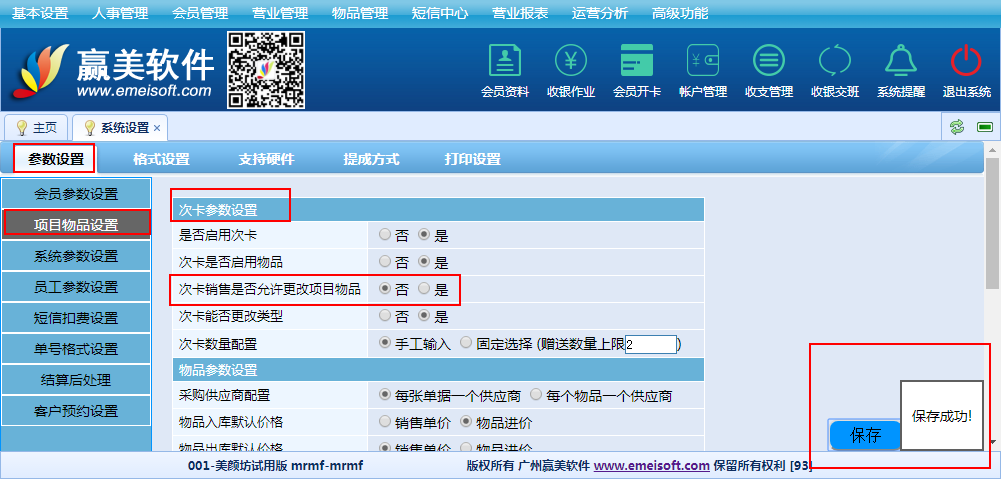
Task: Select 否 for 是否启用次卡
Action: (x=385, y=235)
